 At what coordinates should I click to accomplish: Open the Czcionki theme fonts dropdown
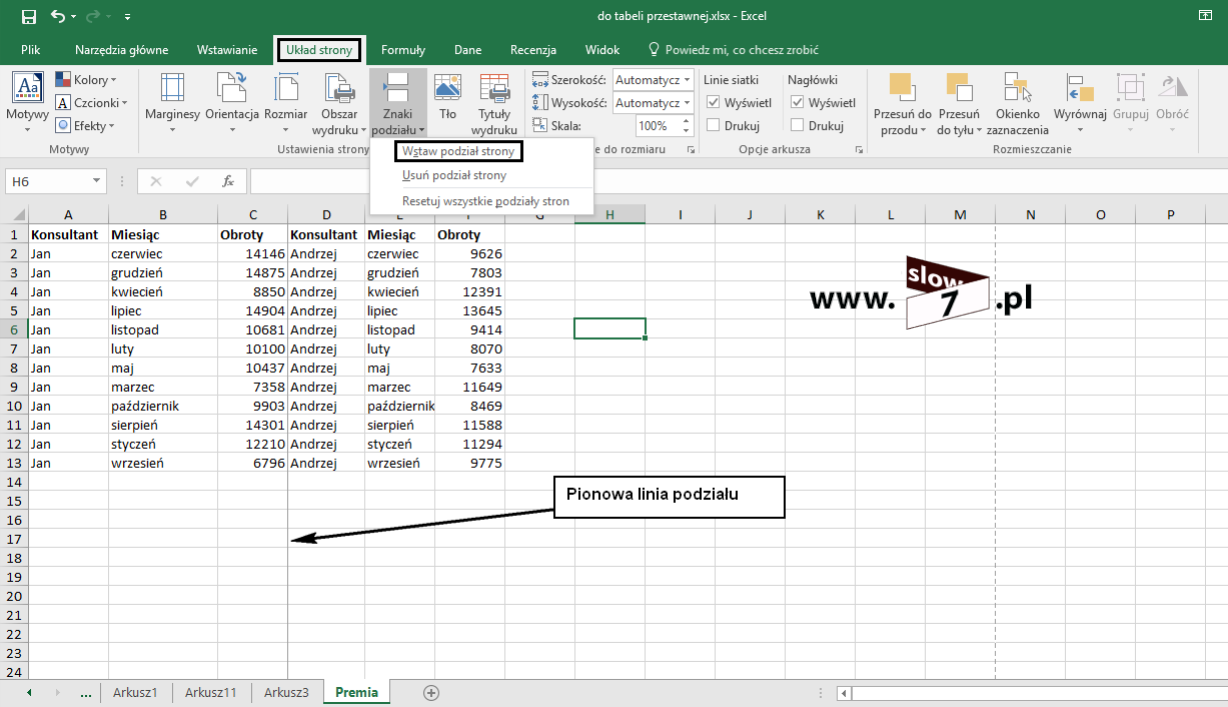pyautogui.click(x=92, y=103)
